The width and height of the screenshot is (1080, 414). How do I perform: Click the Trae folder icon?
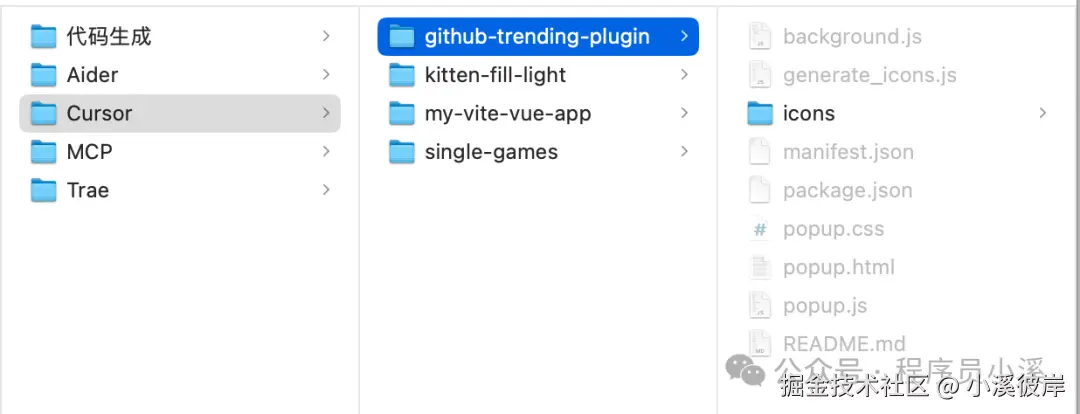[x=43, y=190]
